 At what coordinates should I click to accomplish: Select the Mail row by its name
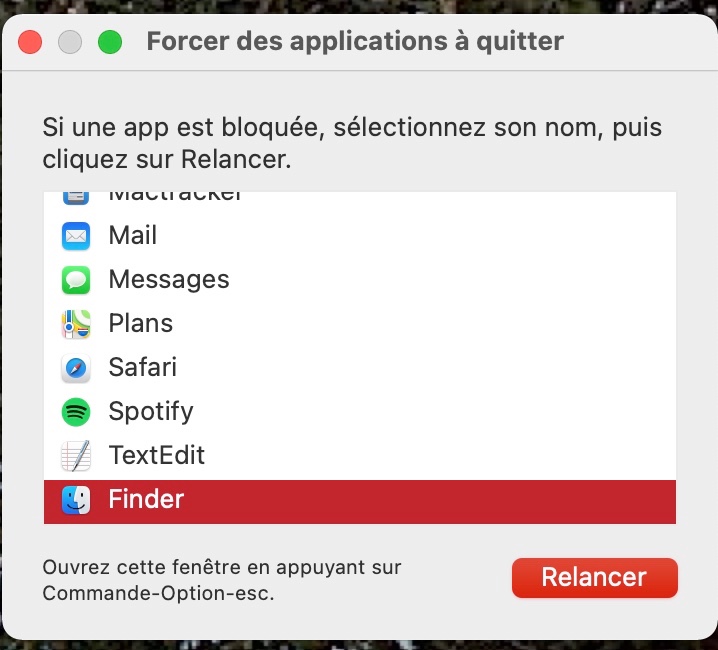(132, 236)
